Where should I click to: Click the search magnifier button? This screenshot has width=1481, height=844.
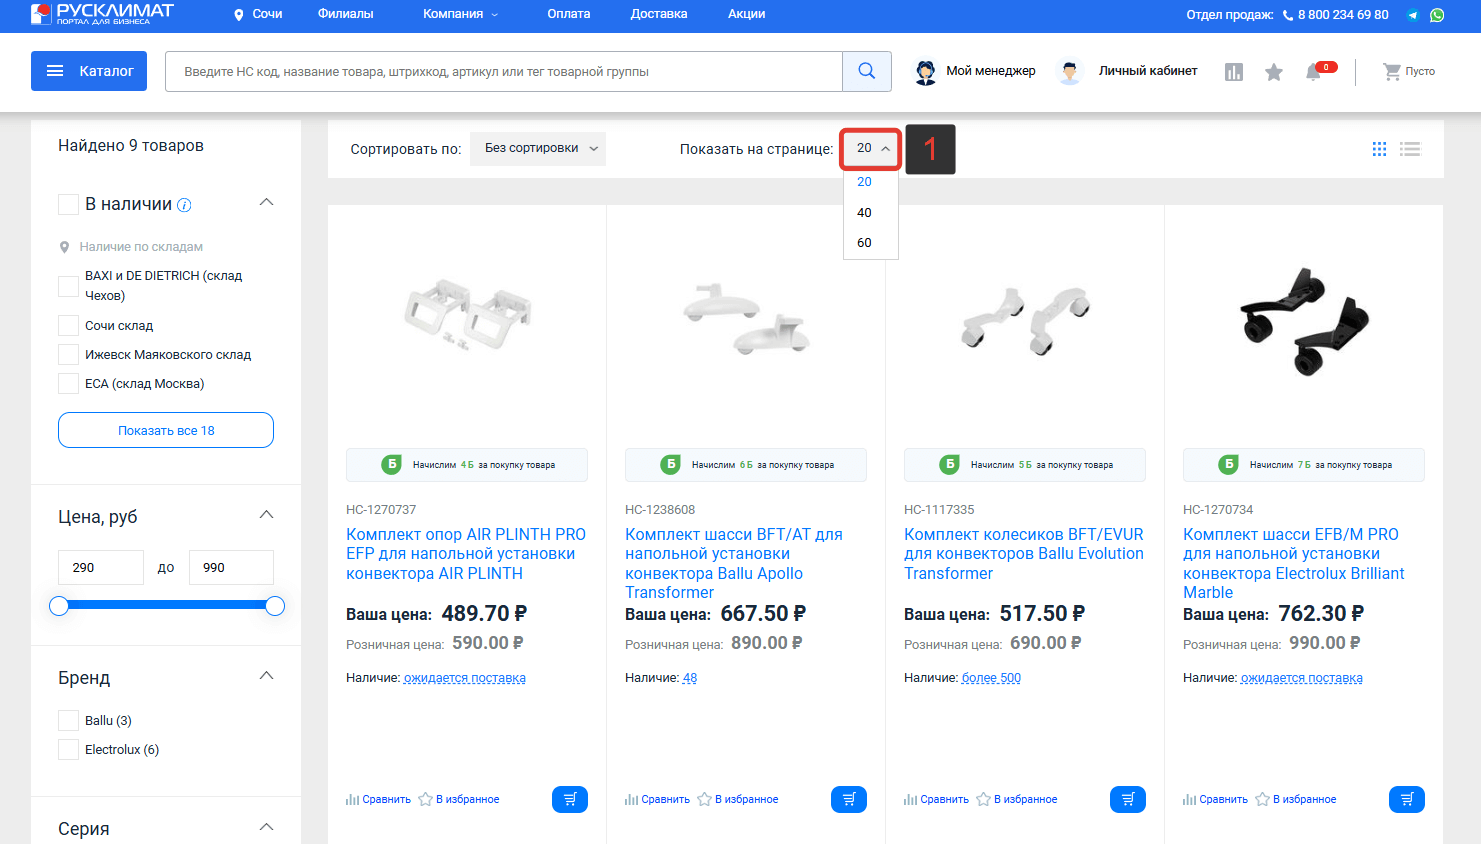point(867,71)
